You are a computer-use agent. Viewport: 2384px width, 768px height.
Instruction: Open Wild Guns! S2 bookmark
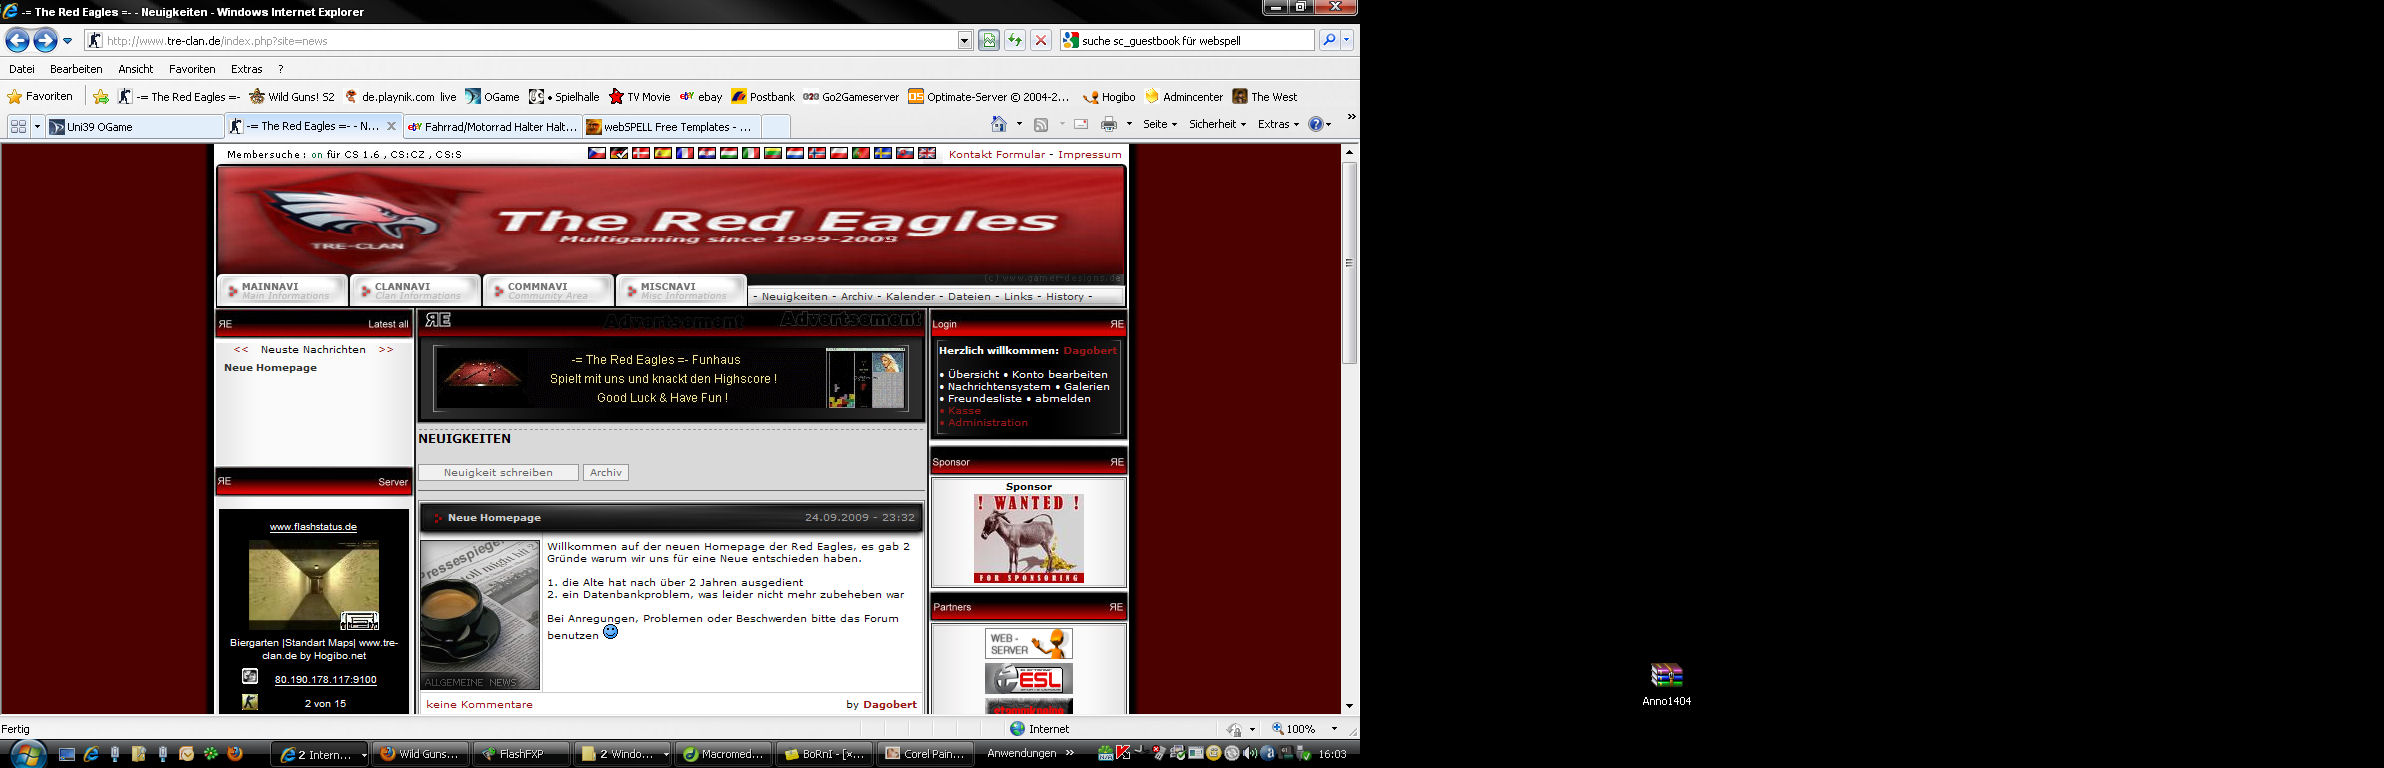(x=292, y=97)
